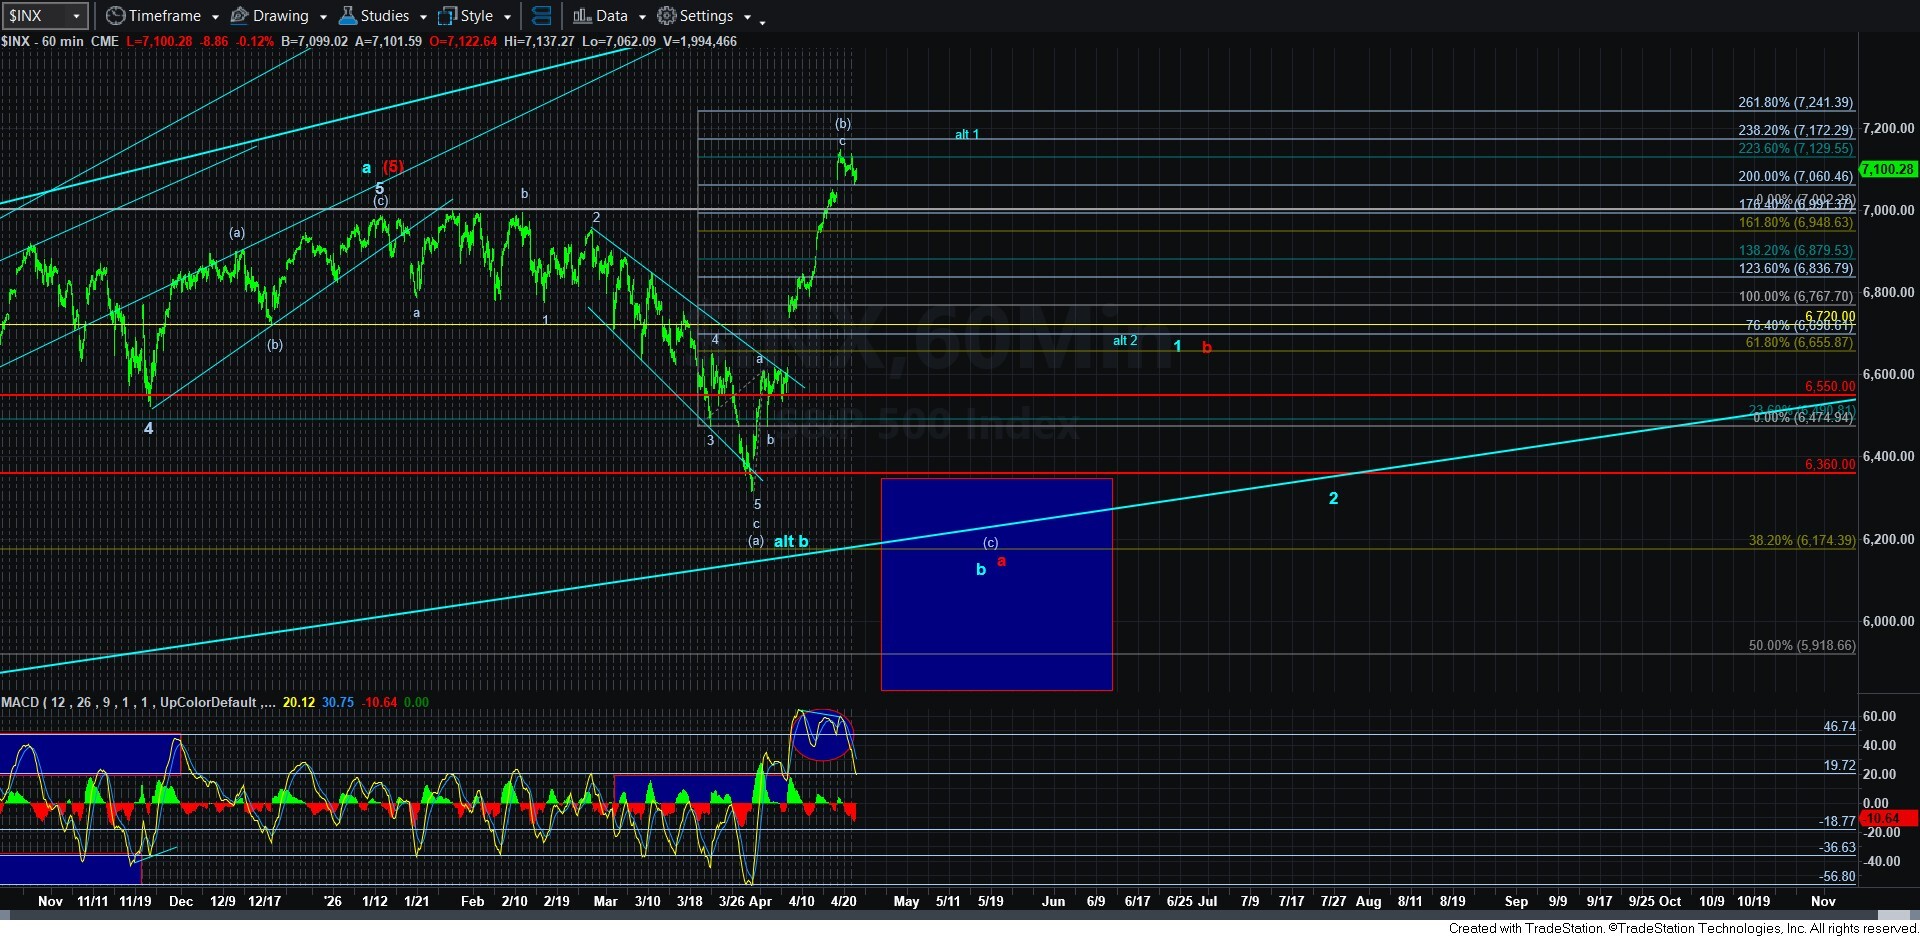The width and height of the screenshot is (1920, 936).
Task: Click the Settings gear icon
Action: tap(667, 16)
